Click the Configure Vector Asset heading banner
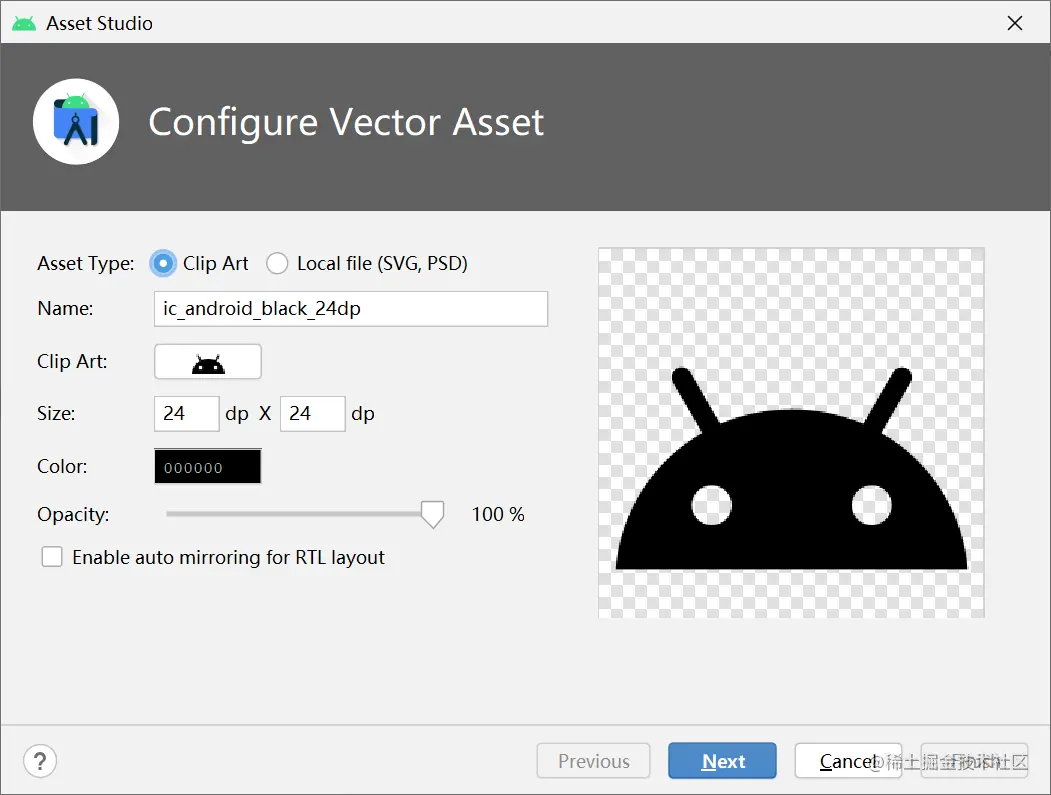 tap(345, 122)
